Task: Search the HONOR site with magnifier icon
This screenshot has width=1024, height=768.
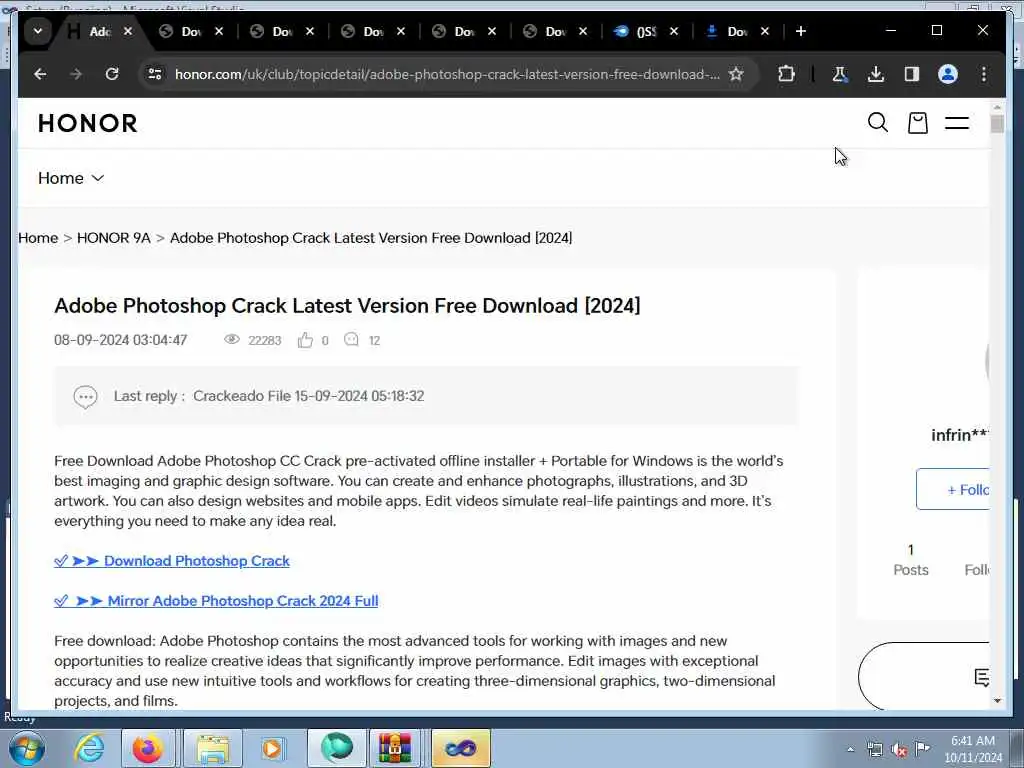Action: pos(877,122)
